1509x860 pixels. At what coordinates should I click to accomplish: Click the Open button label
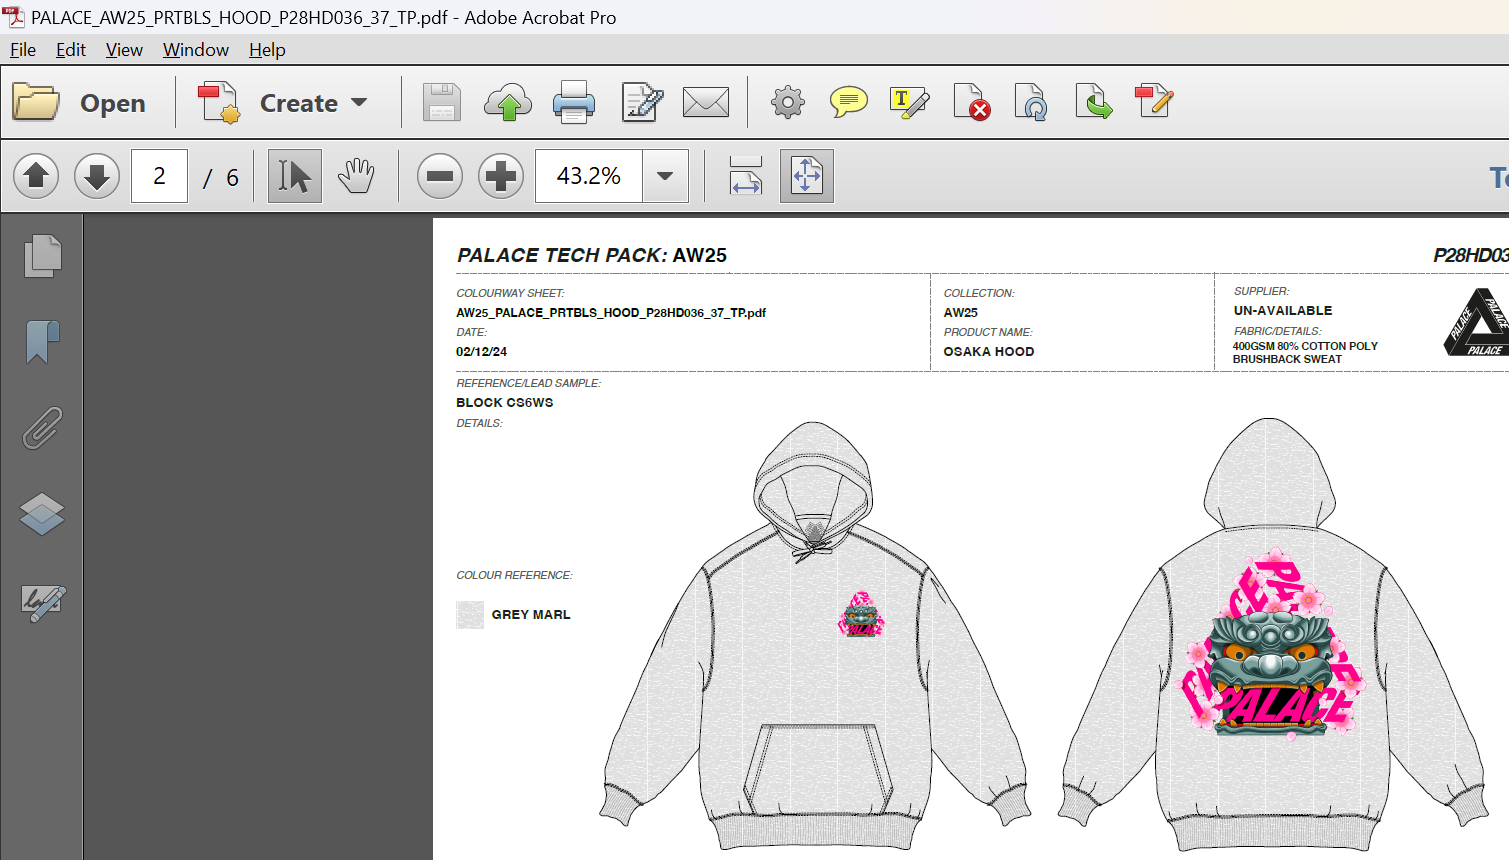[x=113, y=103]
